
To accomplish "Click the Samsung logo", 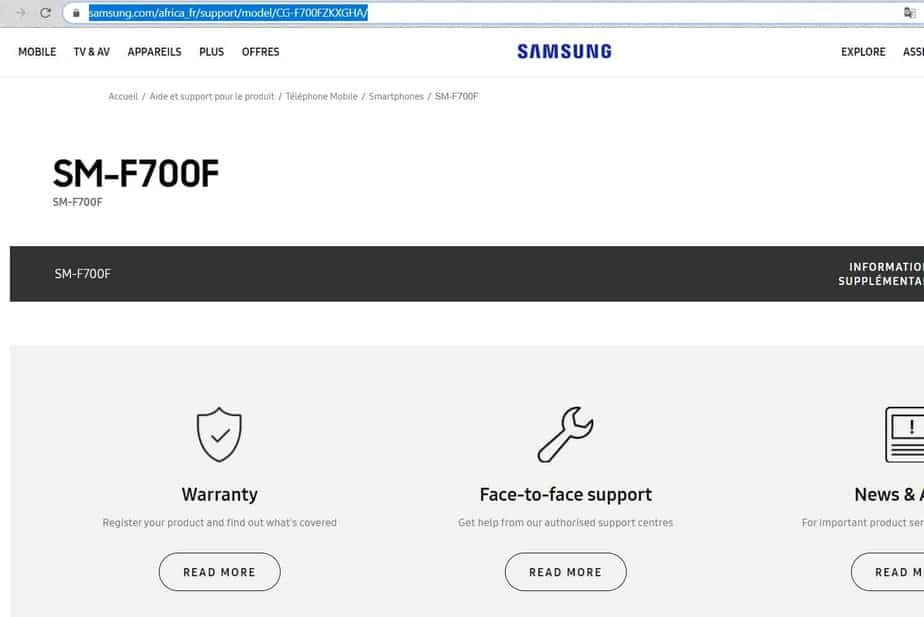I will coord(564,52).
